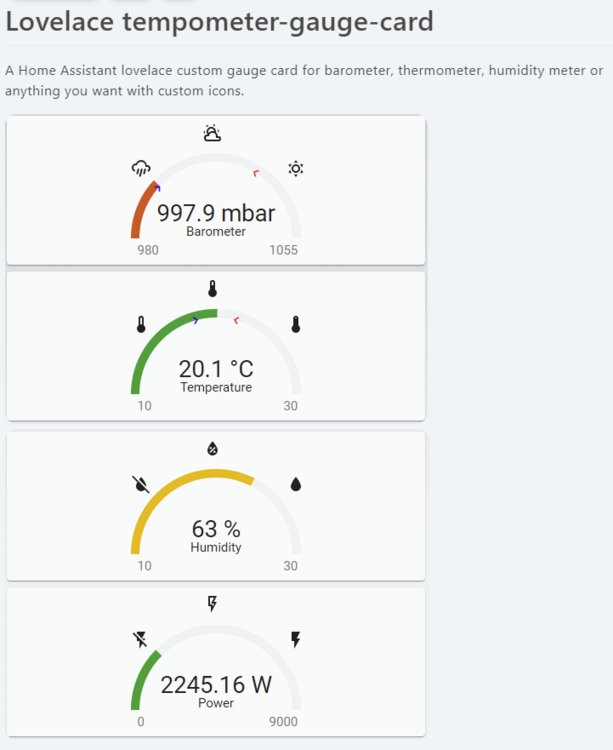The width and height of the screenshot is (613, 750).
Task: Click the filled water drop icon
Action: pos(295,484)
